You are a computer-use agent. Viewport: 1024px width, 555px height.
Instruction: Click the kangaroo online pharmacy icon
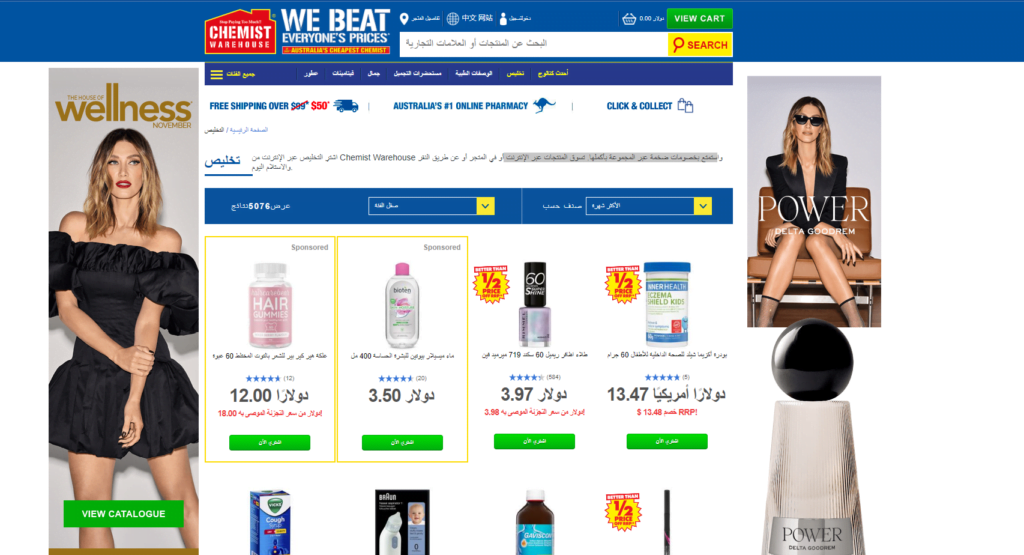coord(544,104)
